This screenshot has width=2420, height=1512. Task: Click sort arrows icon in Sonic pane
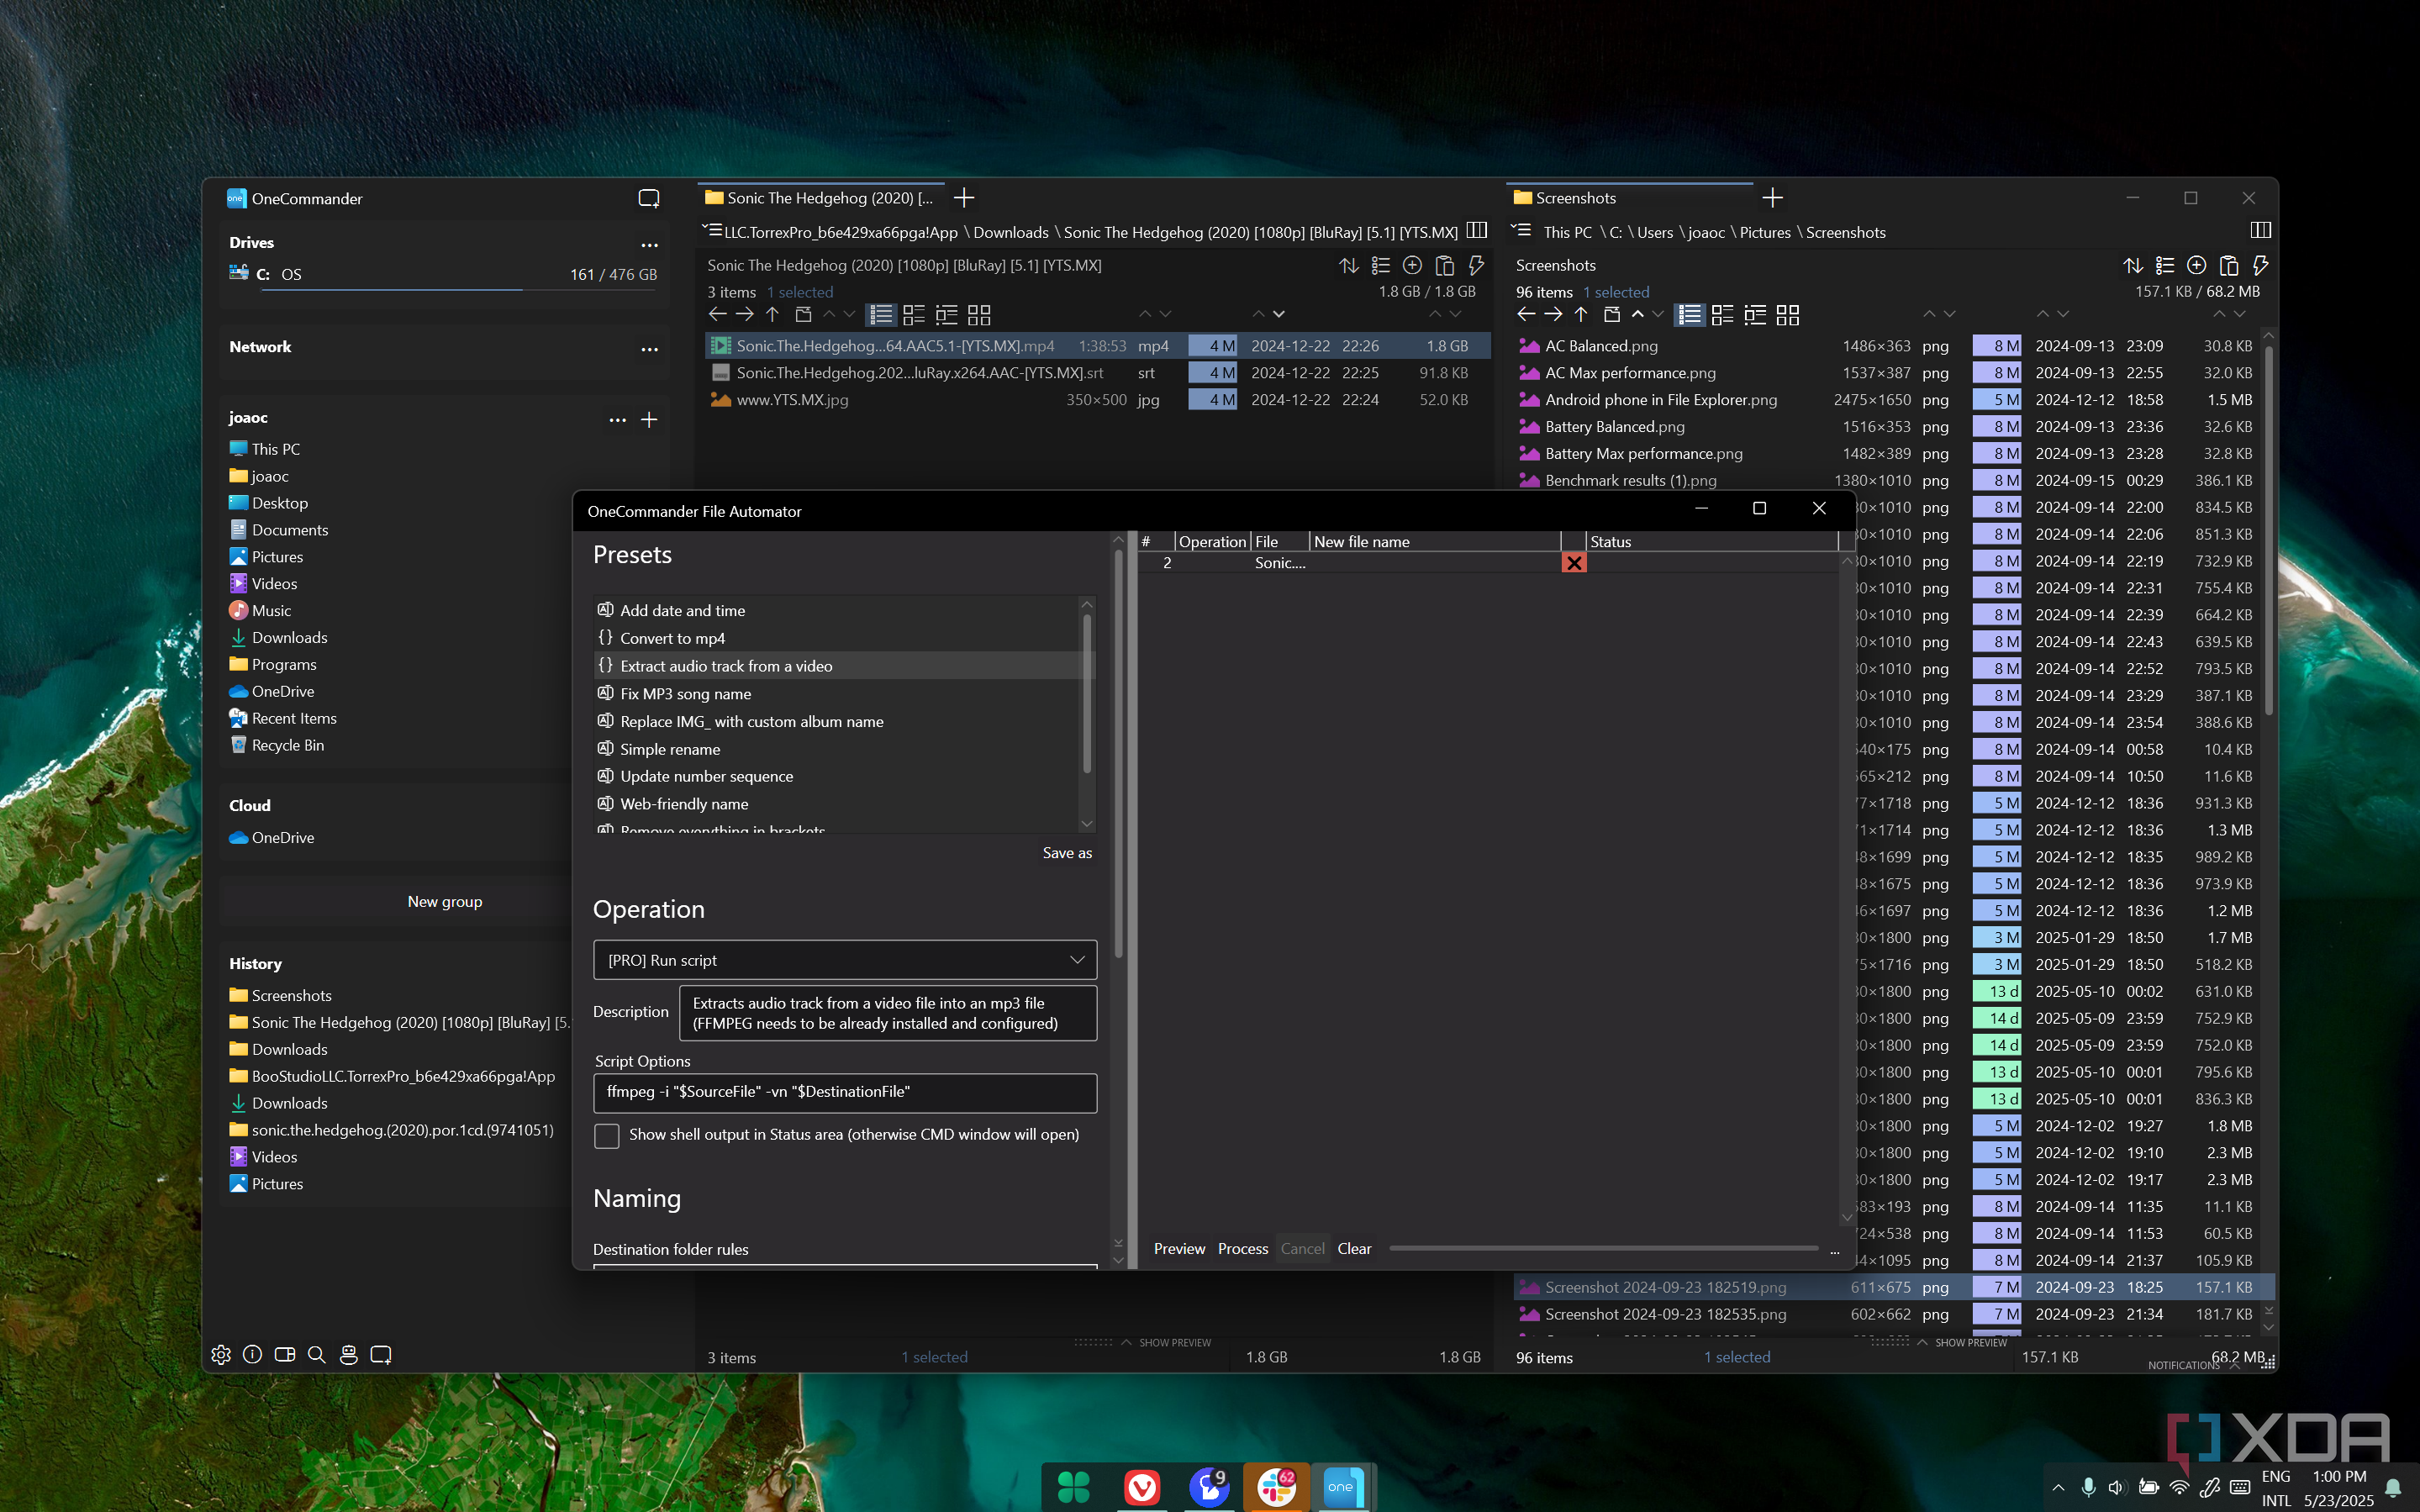pyautogui.click(x=1349, y=265)
